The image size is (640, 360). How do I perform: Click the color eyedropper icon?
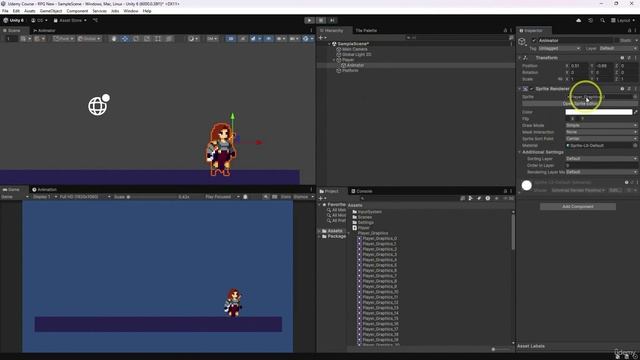coord(636,112)
